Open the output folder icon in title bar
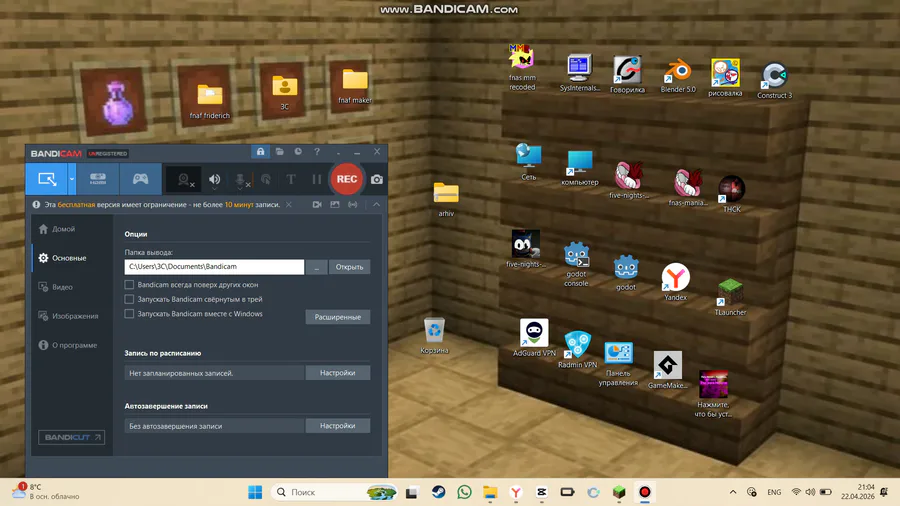Image resolution: width=900 pixels, height=506 pixels. (280, 151)
